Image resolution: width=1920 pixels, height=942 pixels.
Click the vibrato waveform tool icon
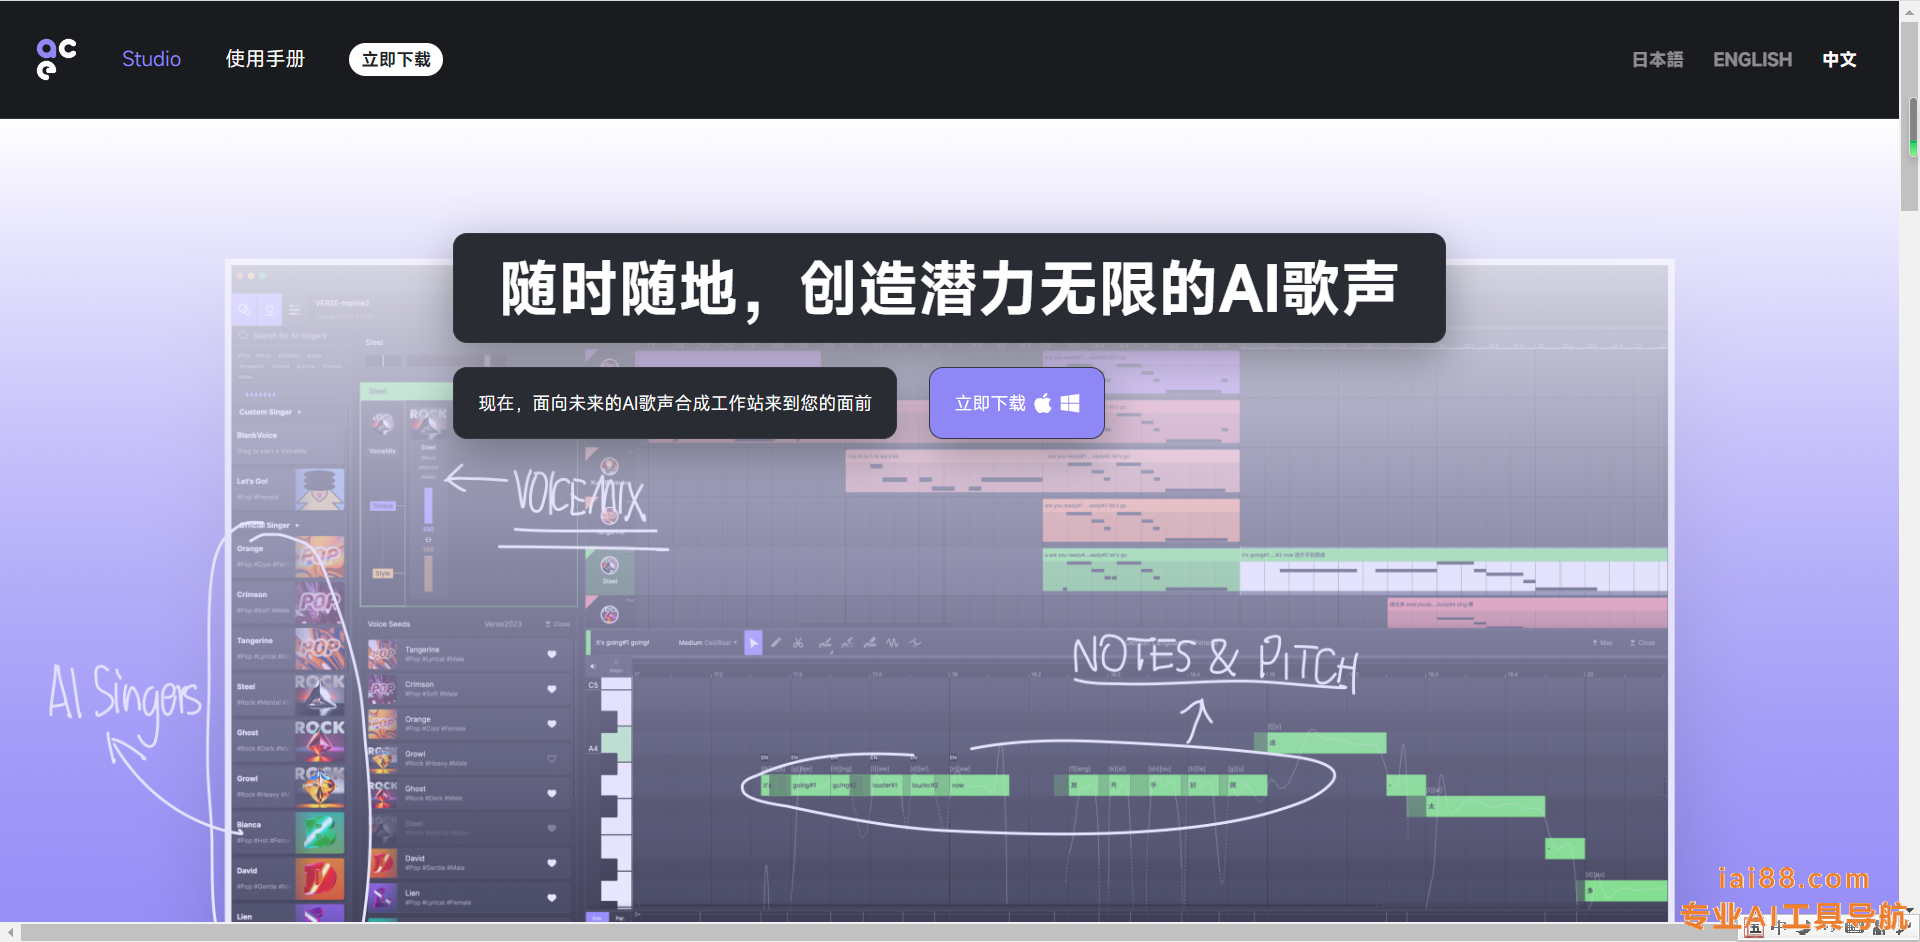click(x=892, y=643)
